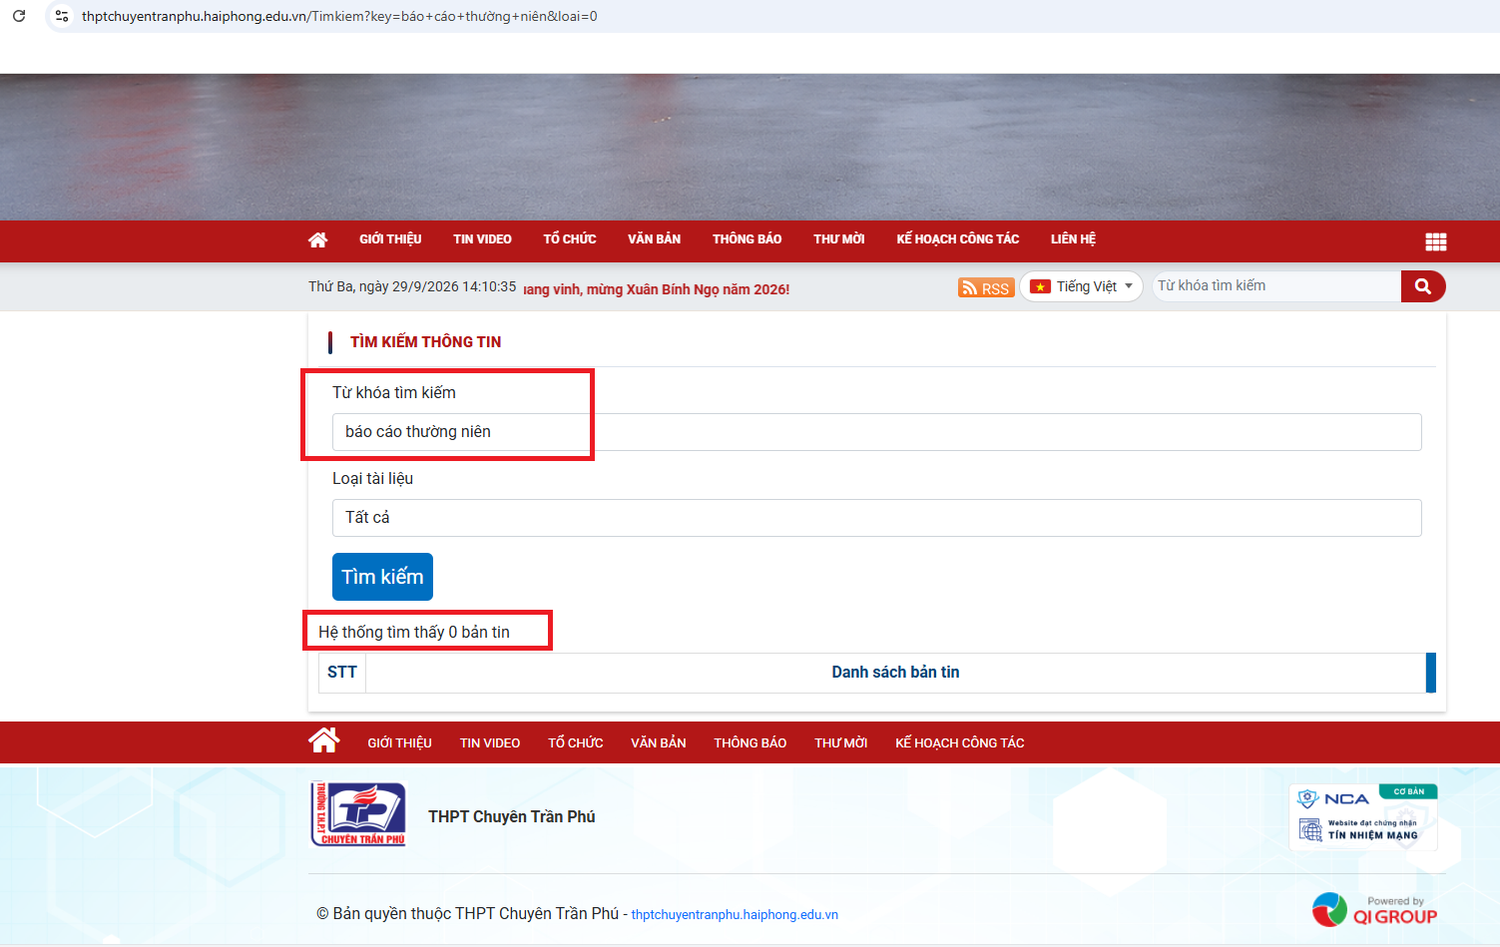The width and height of the screenshot is (1500, 947).
Task: Open TIN VIDEO in the top menu
Action: (x=482, y=240)
